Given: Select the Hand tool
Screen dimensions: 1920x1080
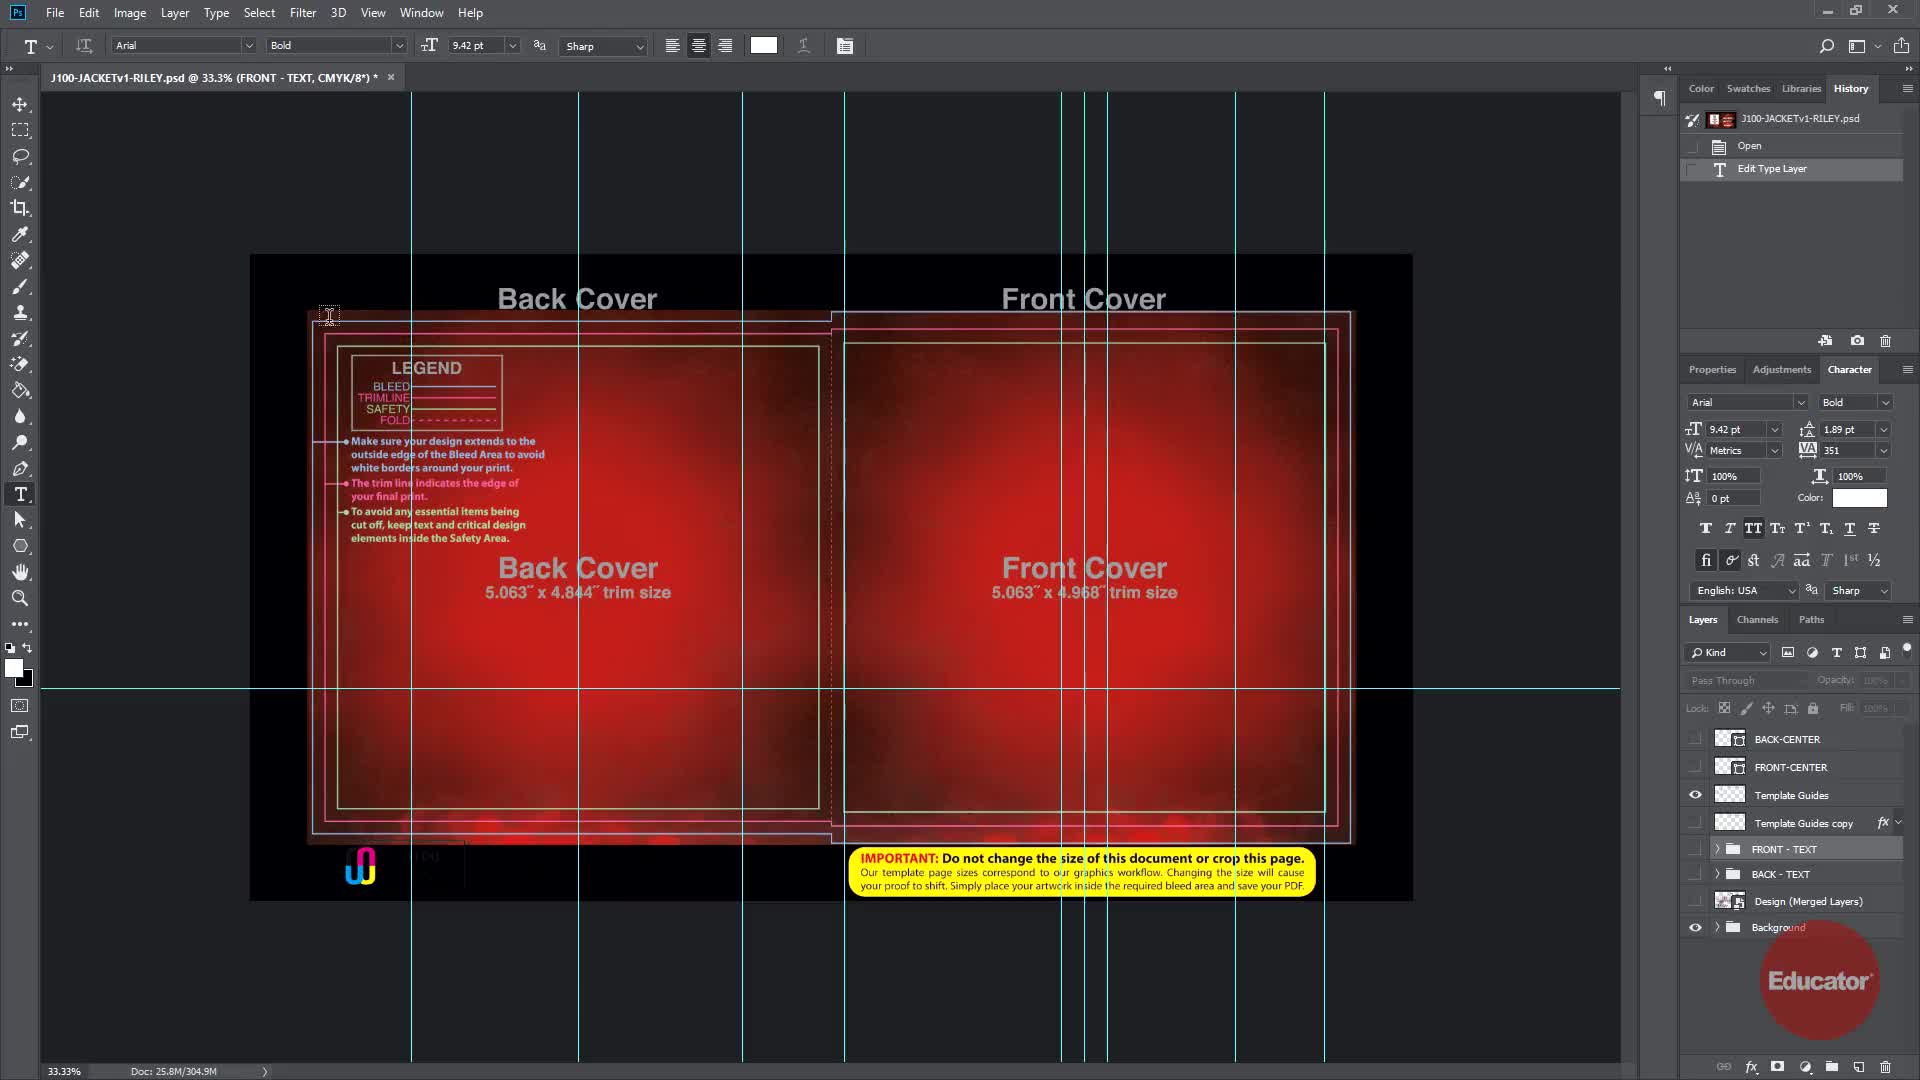Looking at the screenshot, I should [x=20, y=572].
